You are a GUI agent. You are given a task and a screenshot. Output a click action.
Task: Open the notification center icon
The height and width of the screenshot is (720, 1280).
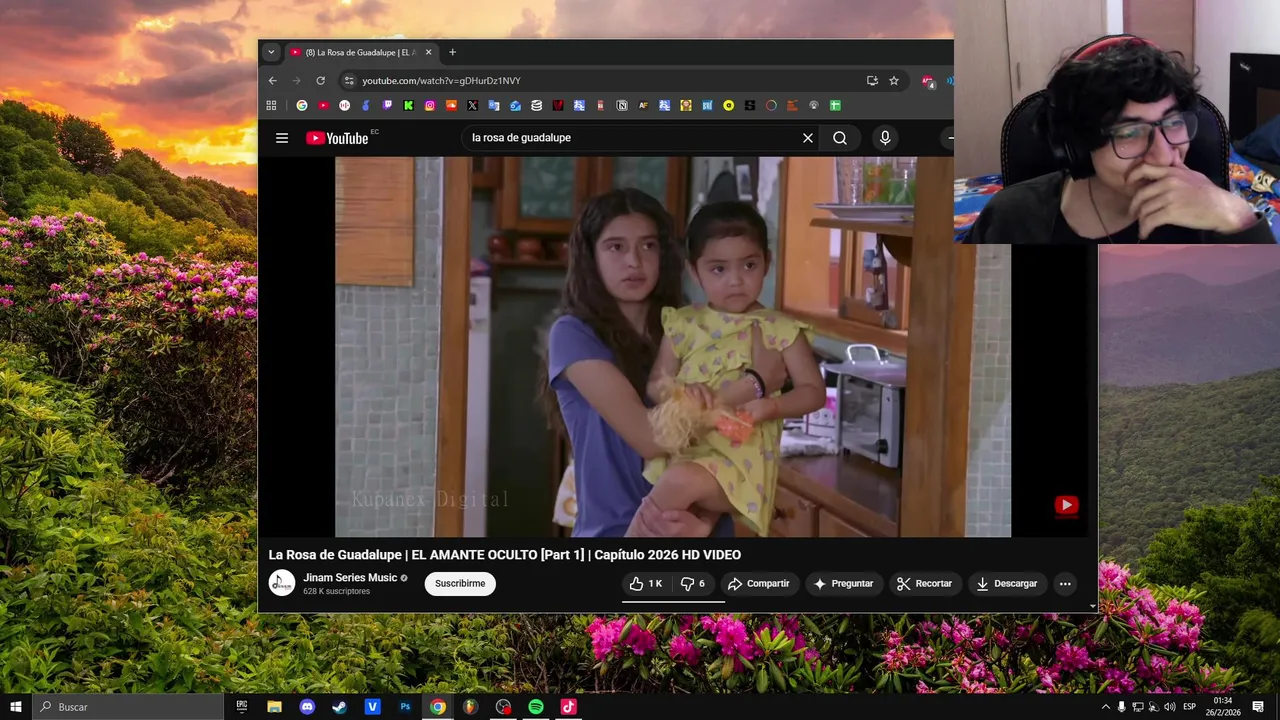pyautogui.click(x=1259, y=706)
